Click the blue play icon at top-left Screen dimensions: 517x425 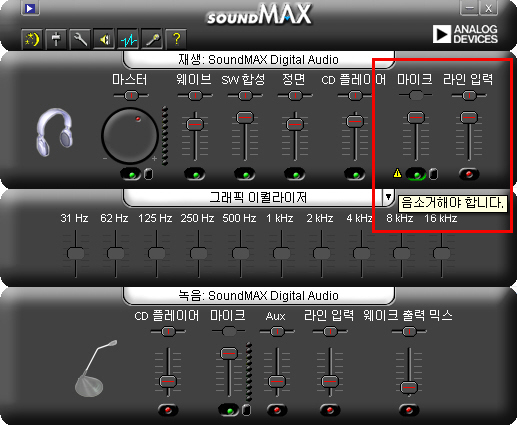pos(30,8)
